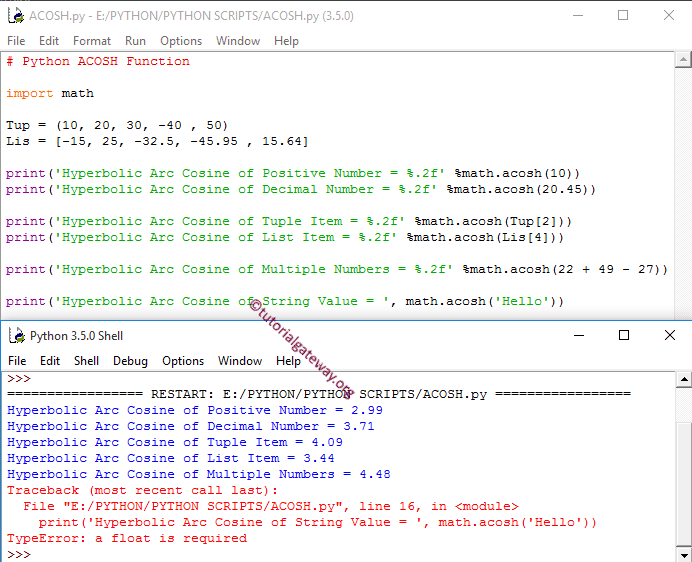Click the '# Python ACOSH Function' comment line
The image size is (692, 562).
point(98,61)
